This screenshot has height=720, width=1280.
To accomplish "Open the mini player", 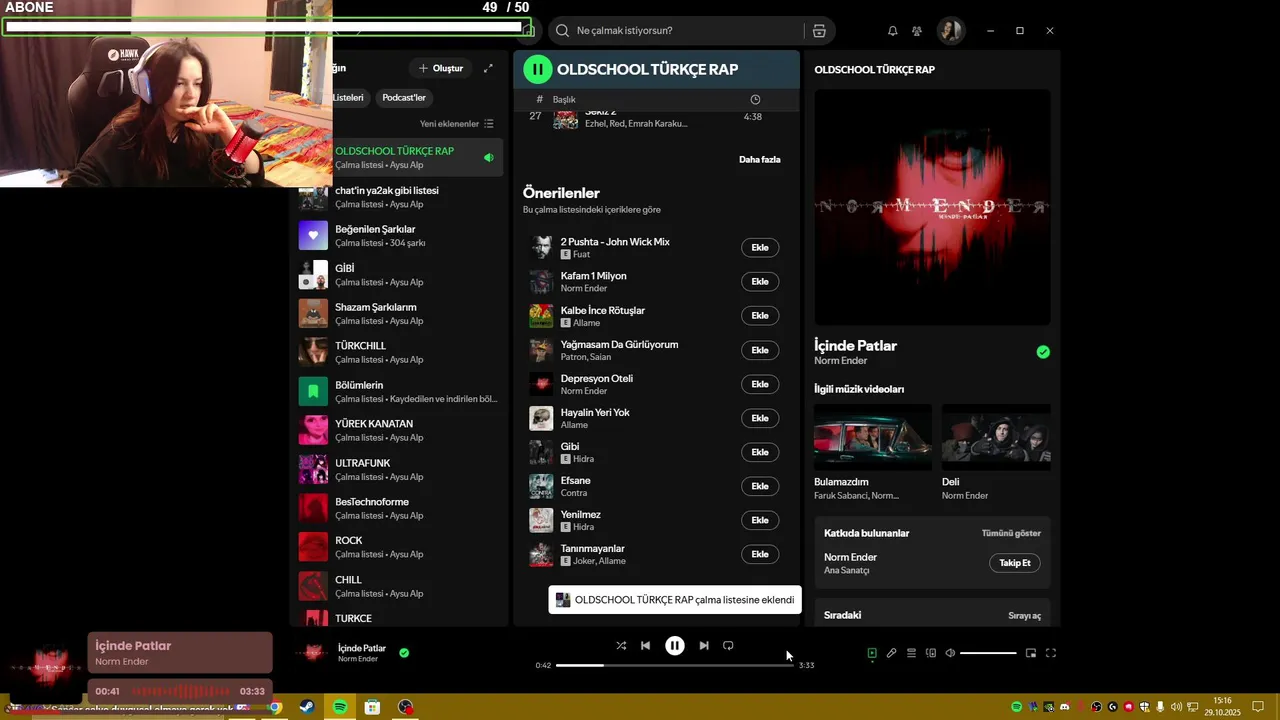I will (x=1031, y=653).
